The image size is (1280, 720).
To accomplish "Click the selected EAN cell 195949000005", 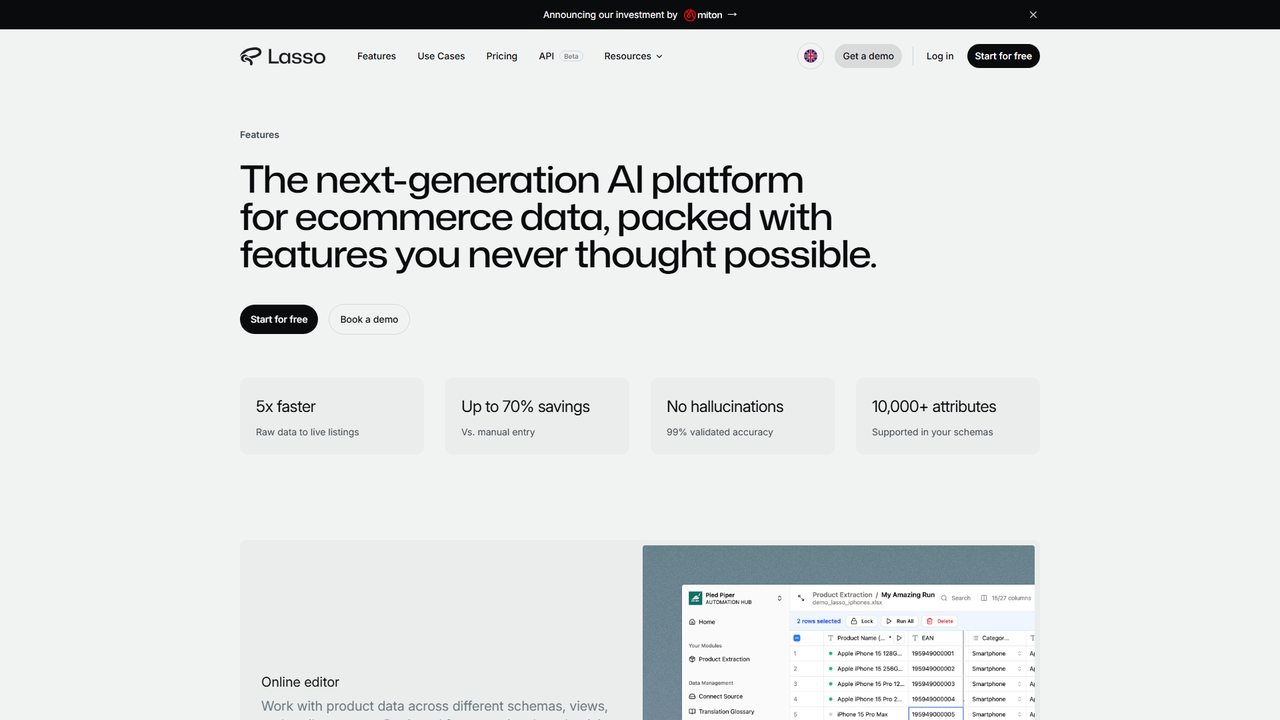I will tap(935, 714).
